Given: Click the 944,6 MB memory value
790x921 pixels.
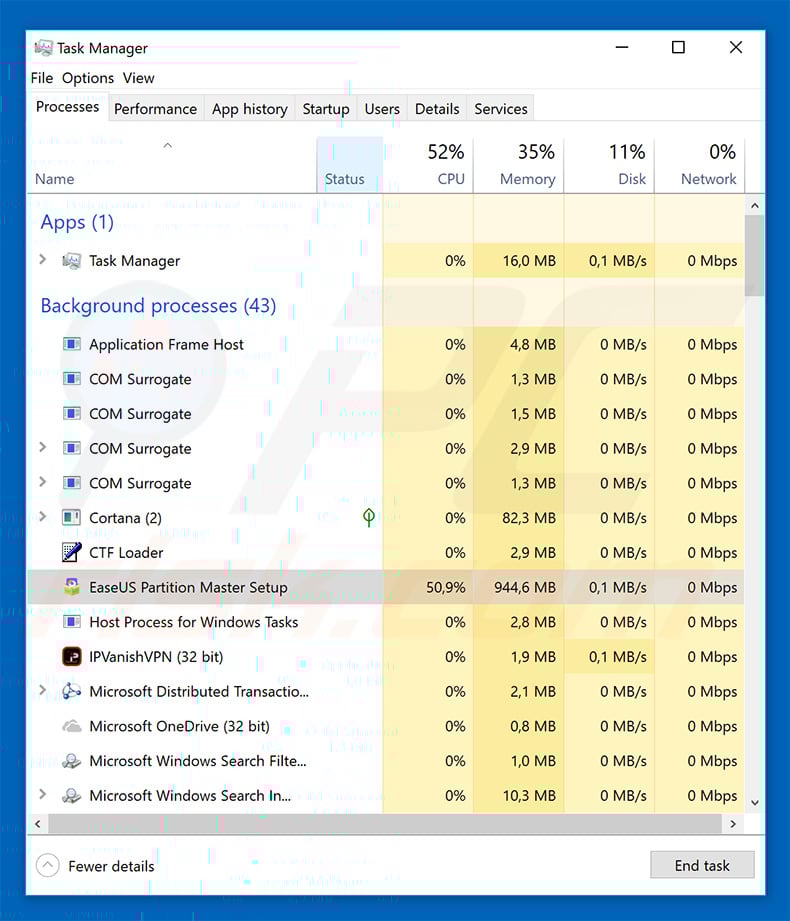Looking at the screenshot, I should point(525,587).
